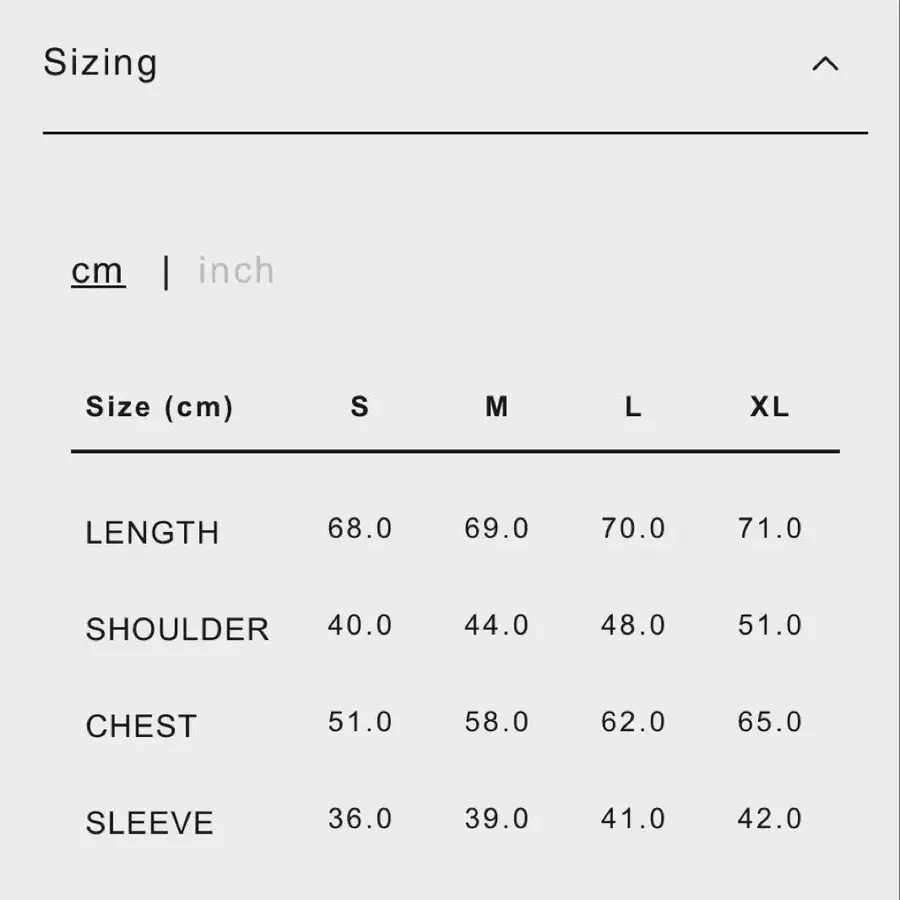Click the Sizing section heading

pyautogui.click(x=100, y=63)
